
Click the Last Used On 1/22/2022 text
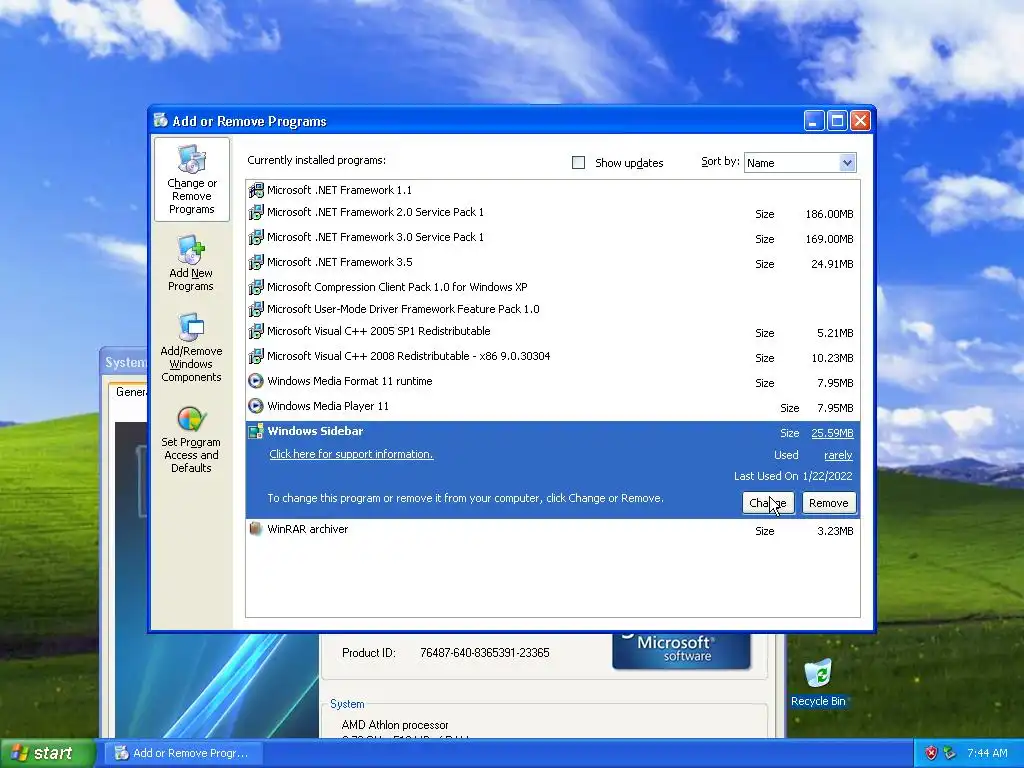793,476
